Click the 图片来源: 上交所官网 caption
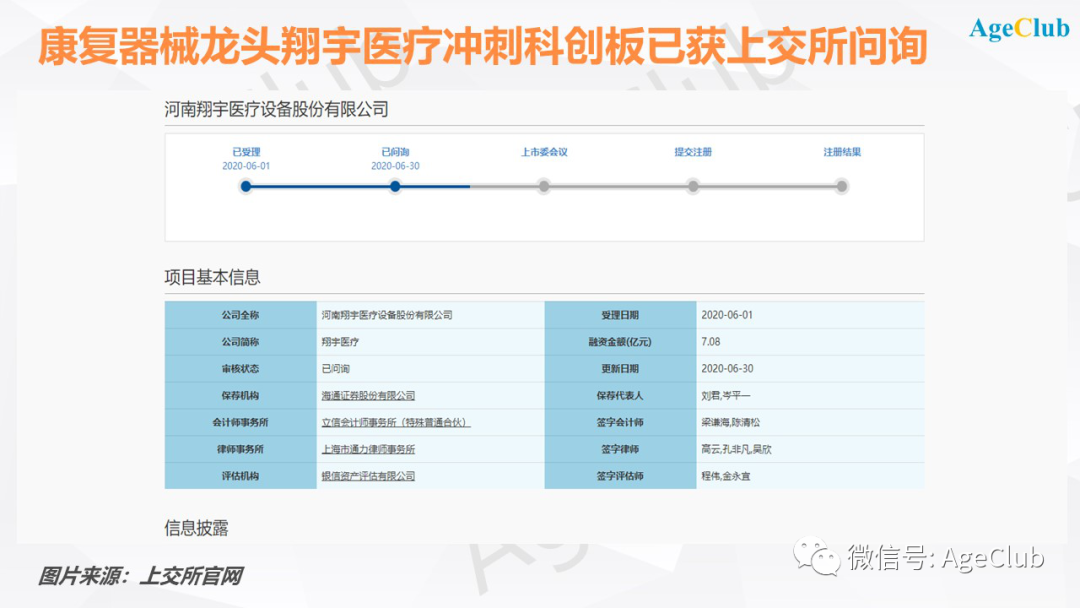1080x608 pixels. point(140,576)
